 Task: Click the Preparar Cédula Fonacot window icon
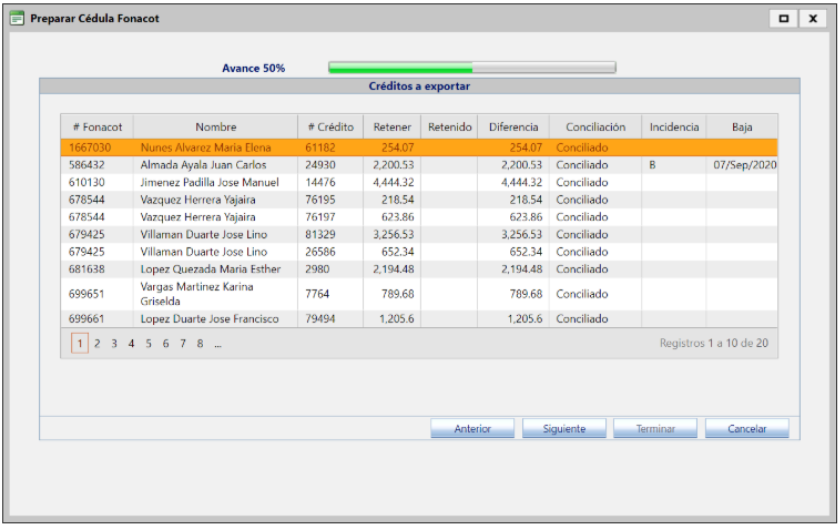17,18
